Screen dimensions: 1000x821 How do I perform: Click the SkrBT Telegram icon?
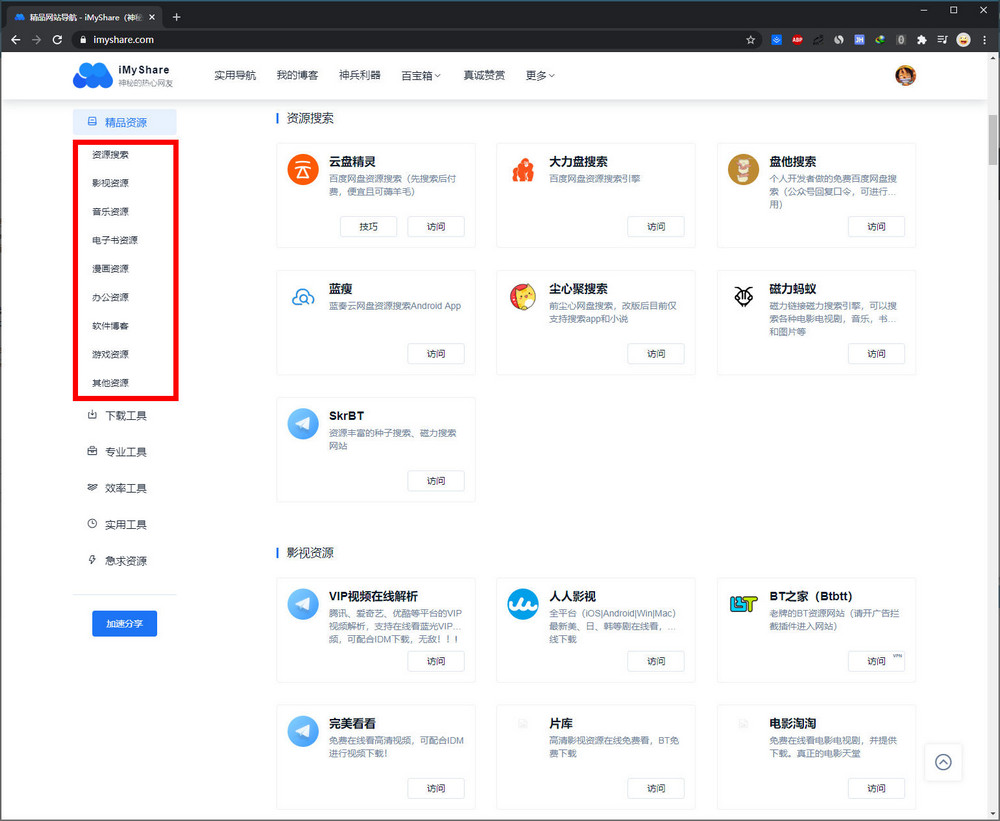303,423
